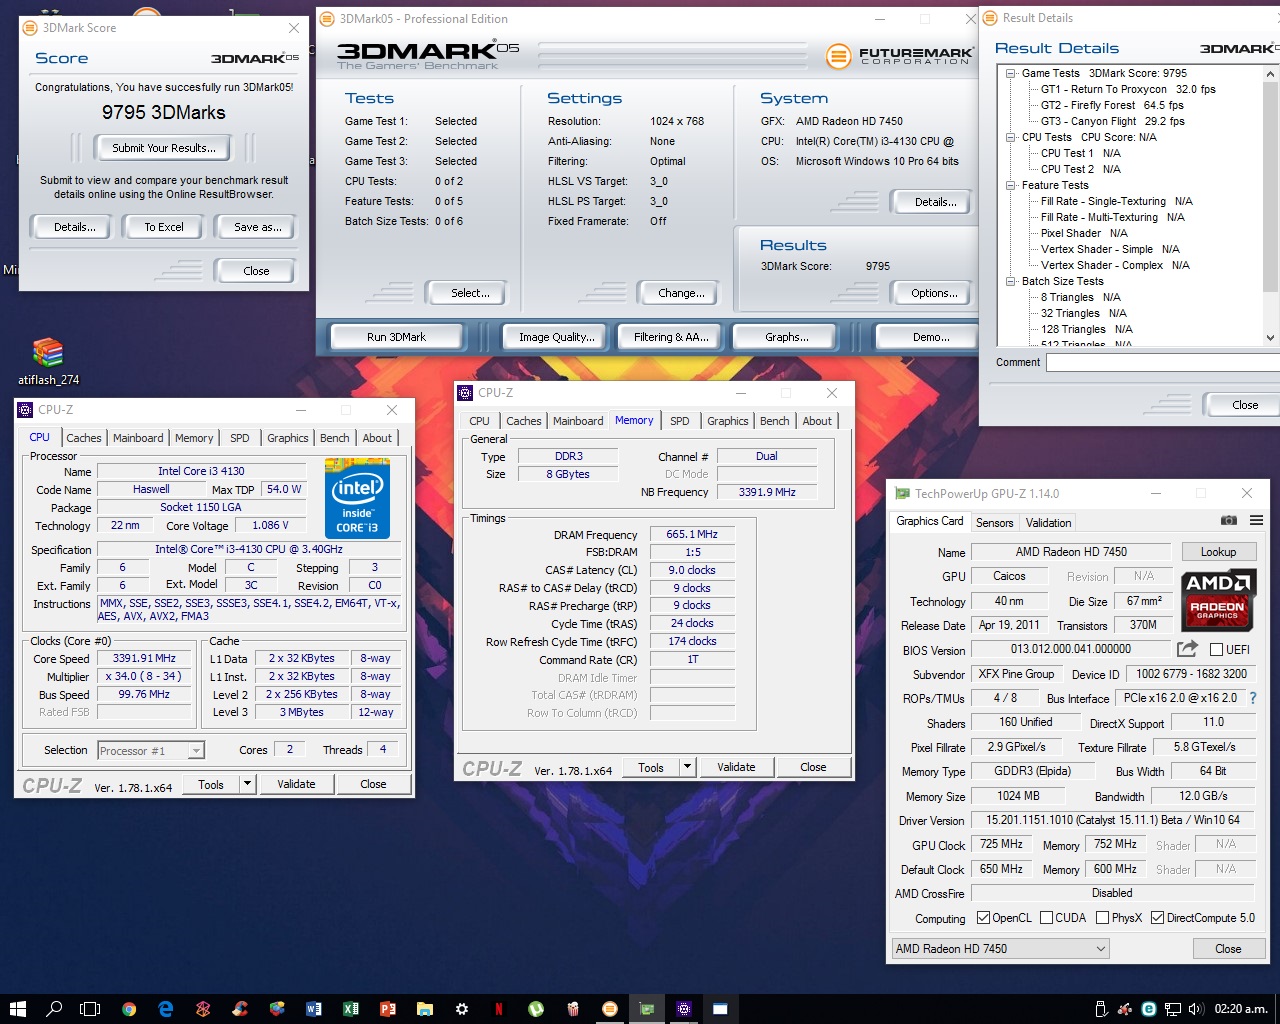Open Microsoft Excel from the taskbar

tap(350, 1009)
